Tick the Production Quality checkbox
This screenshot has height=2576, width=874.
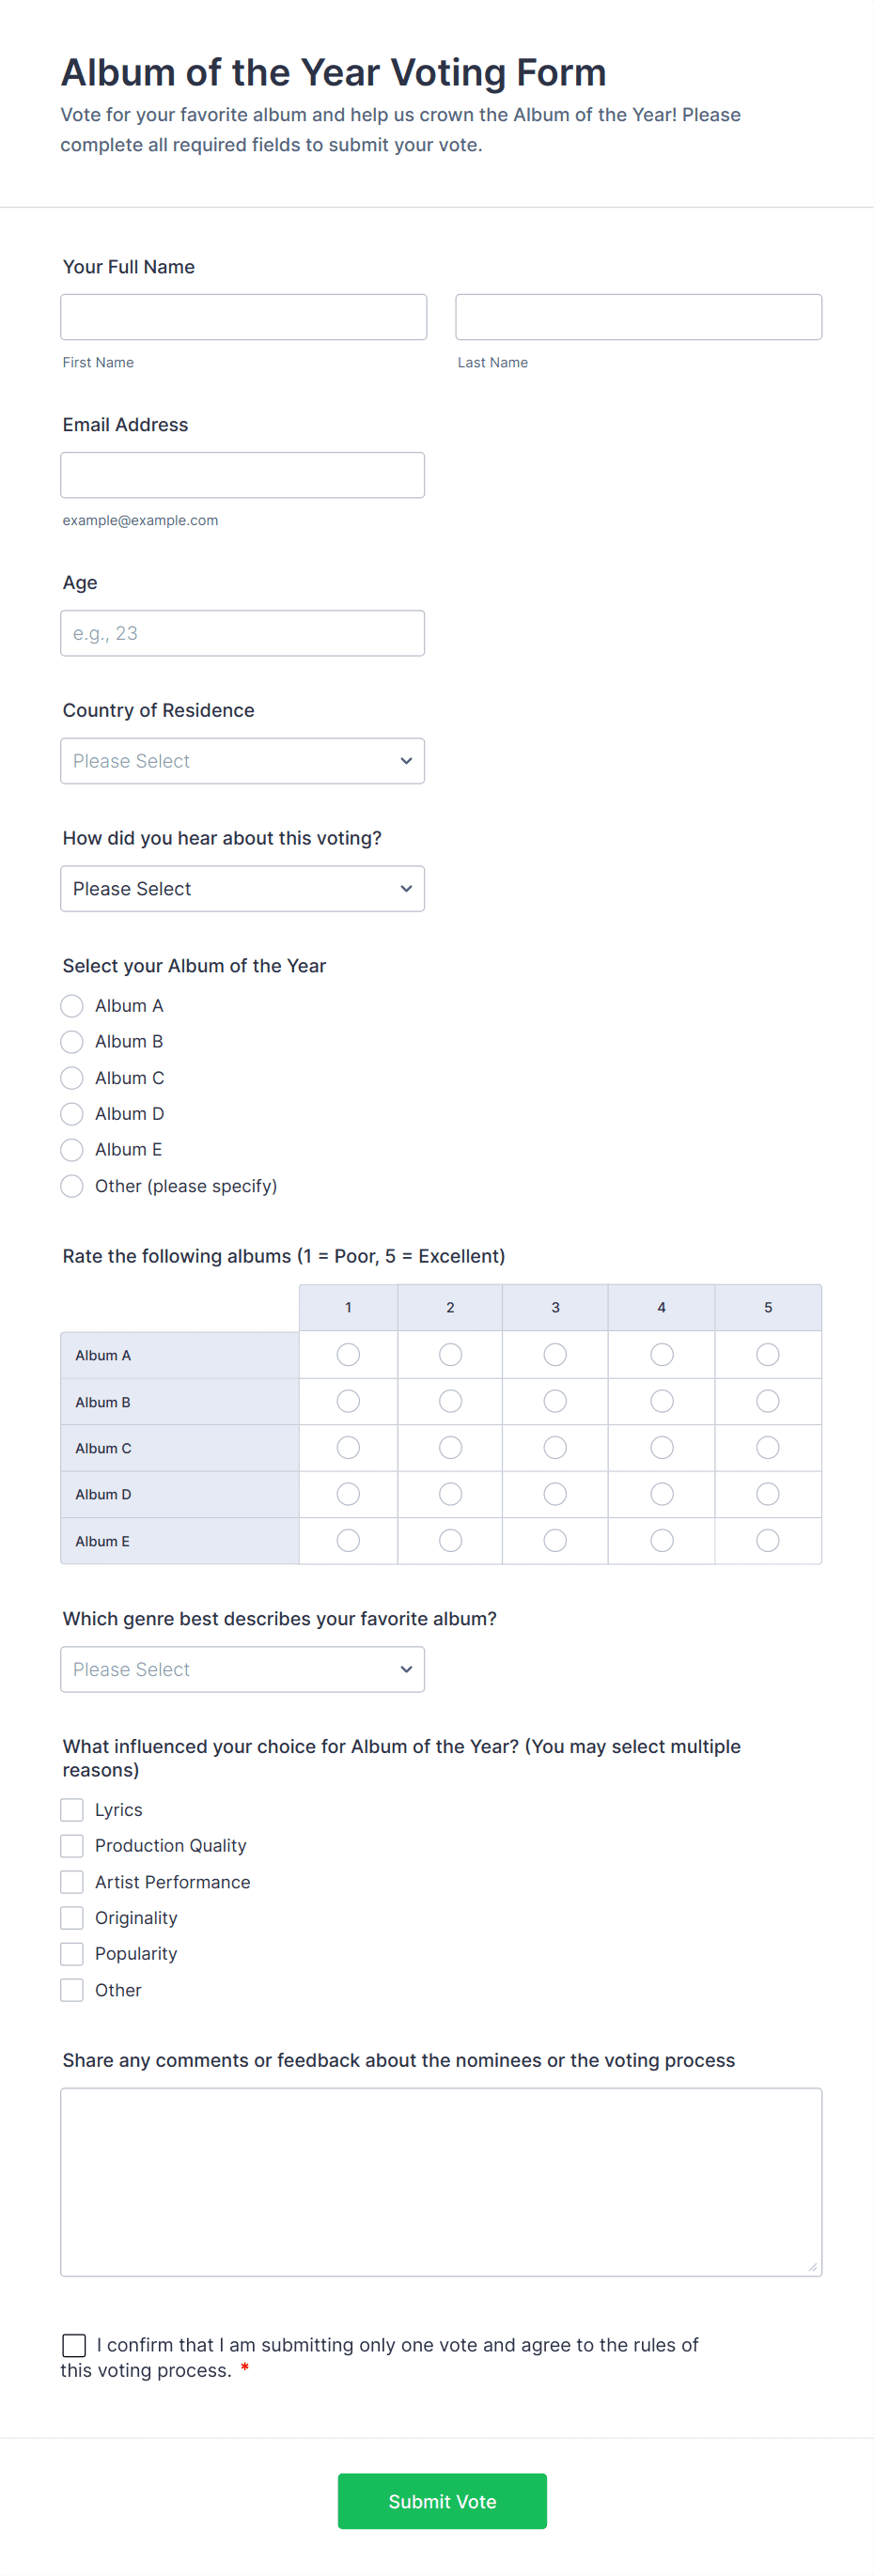pos(72,1845)
